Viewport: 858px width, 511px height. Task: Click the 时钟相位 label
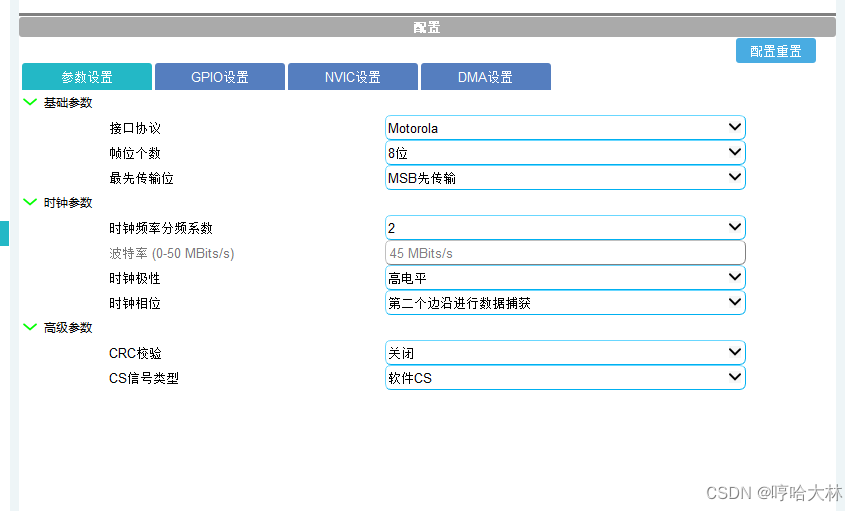pos(135,303)
